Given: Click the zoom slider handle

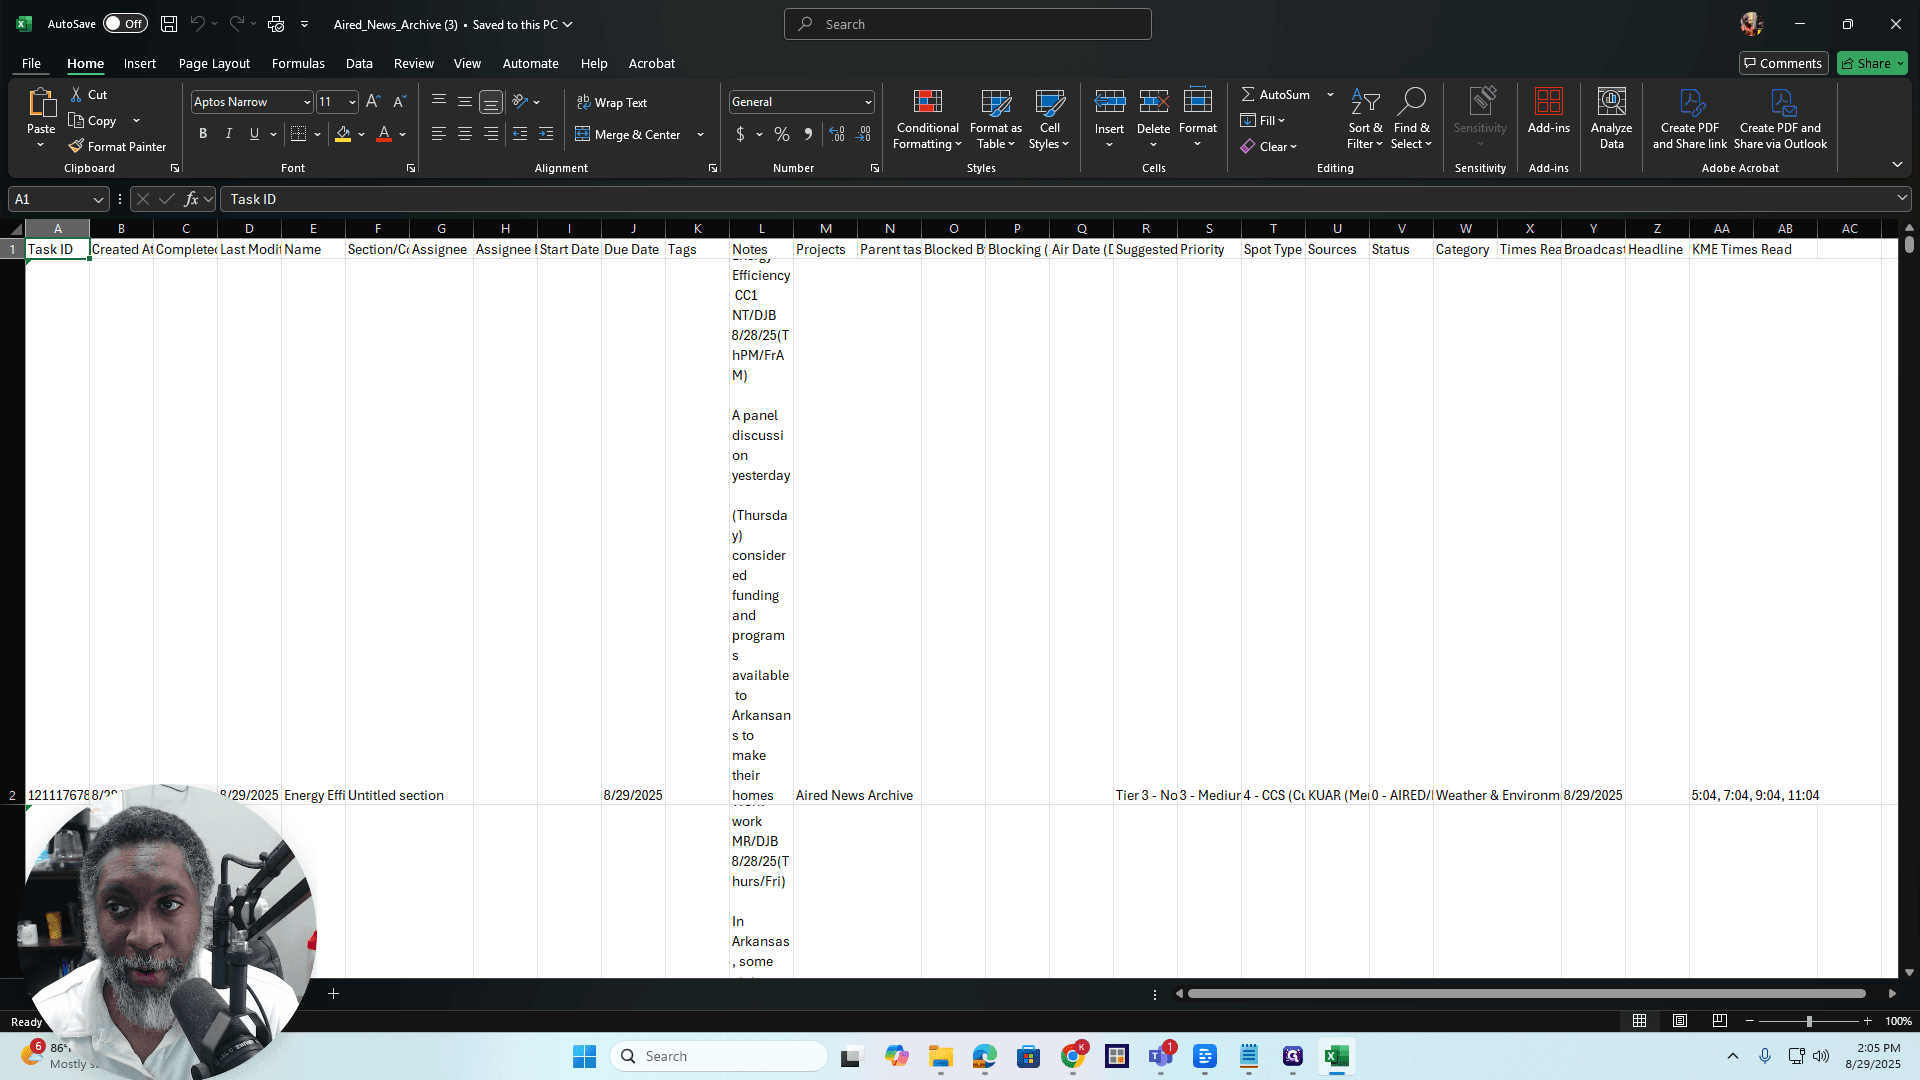Looking at the screenshot, I should [x=1809, y=1021].
